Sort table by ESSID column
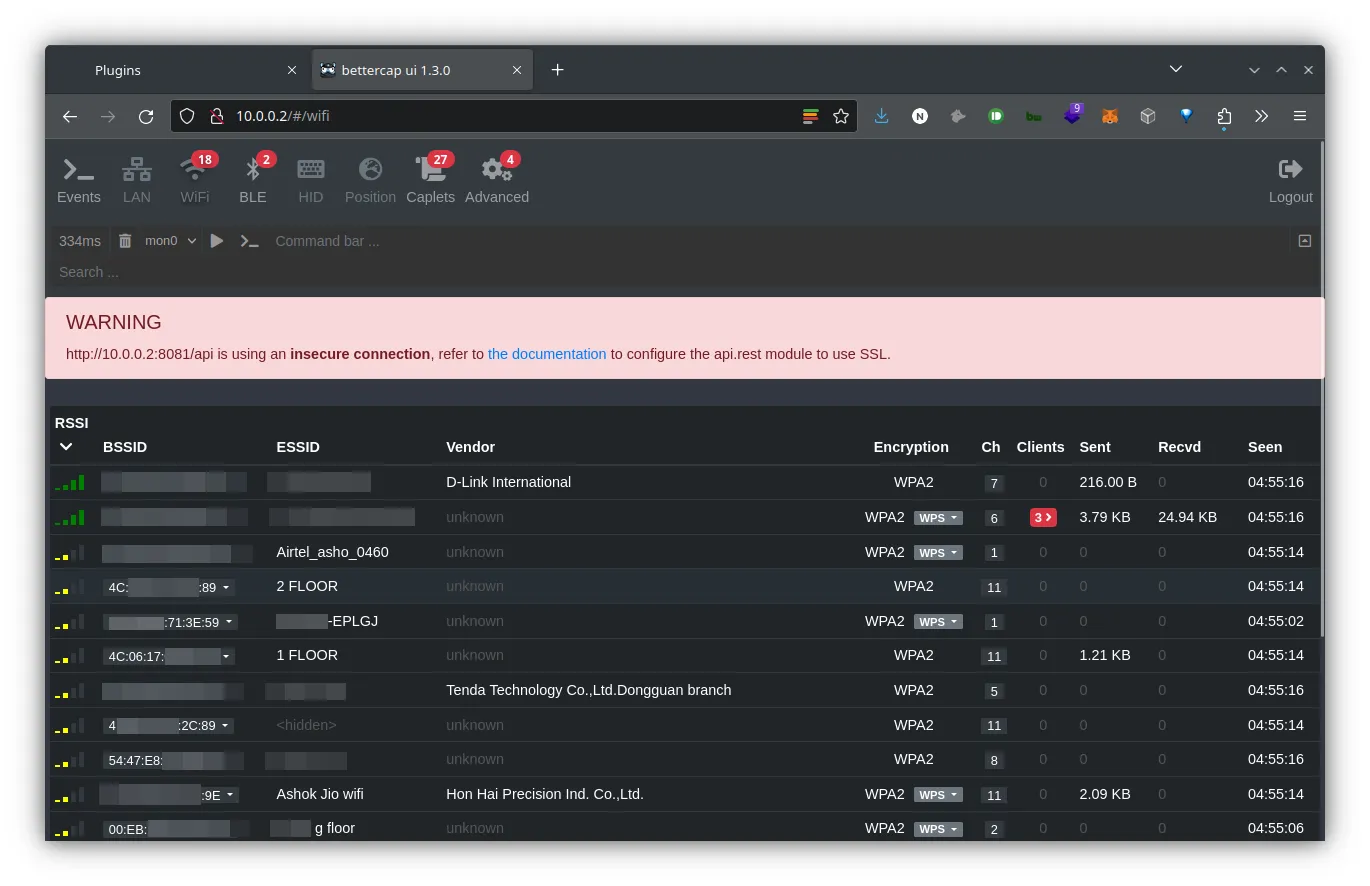The width and height of the screenshot is (1370, 886). click(298, 447)
